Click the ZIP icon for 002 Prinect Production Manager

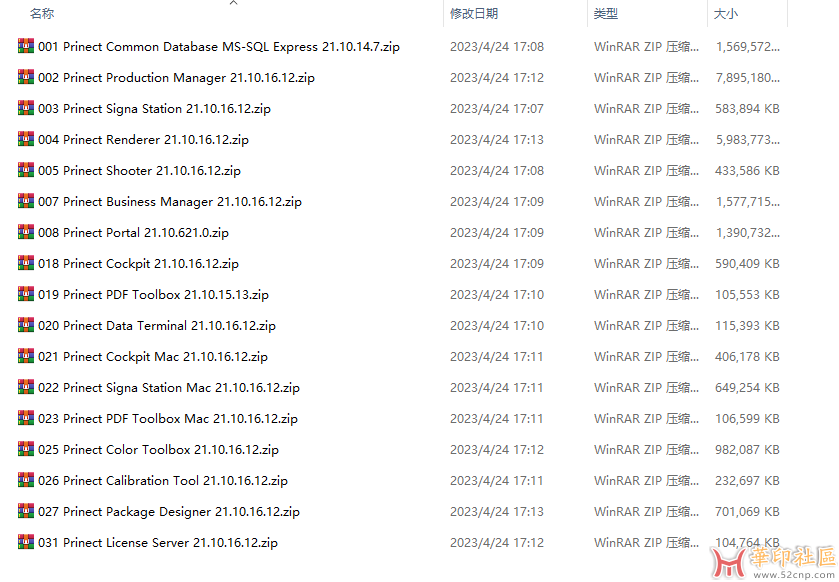click(x=26, y=77)
